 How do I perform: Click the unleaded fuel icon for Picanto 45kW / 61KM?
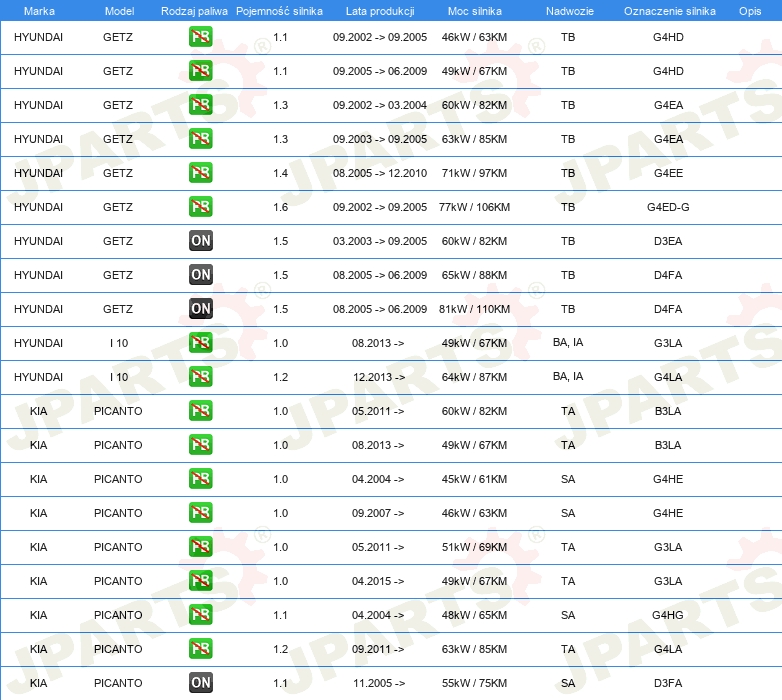[200, 478]
